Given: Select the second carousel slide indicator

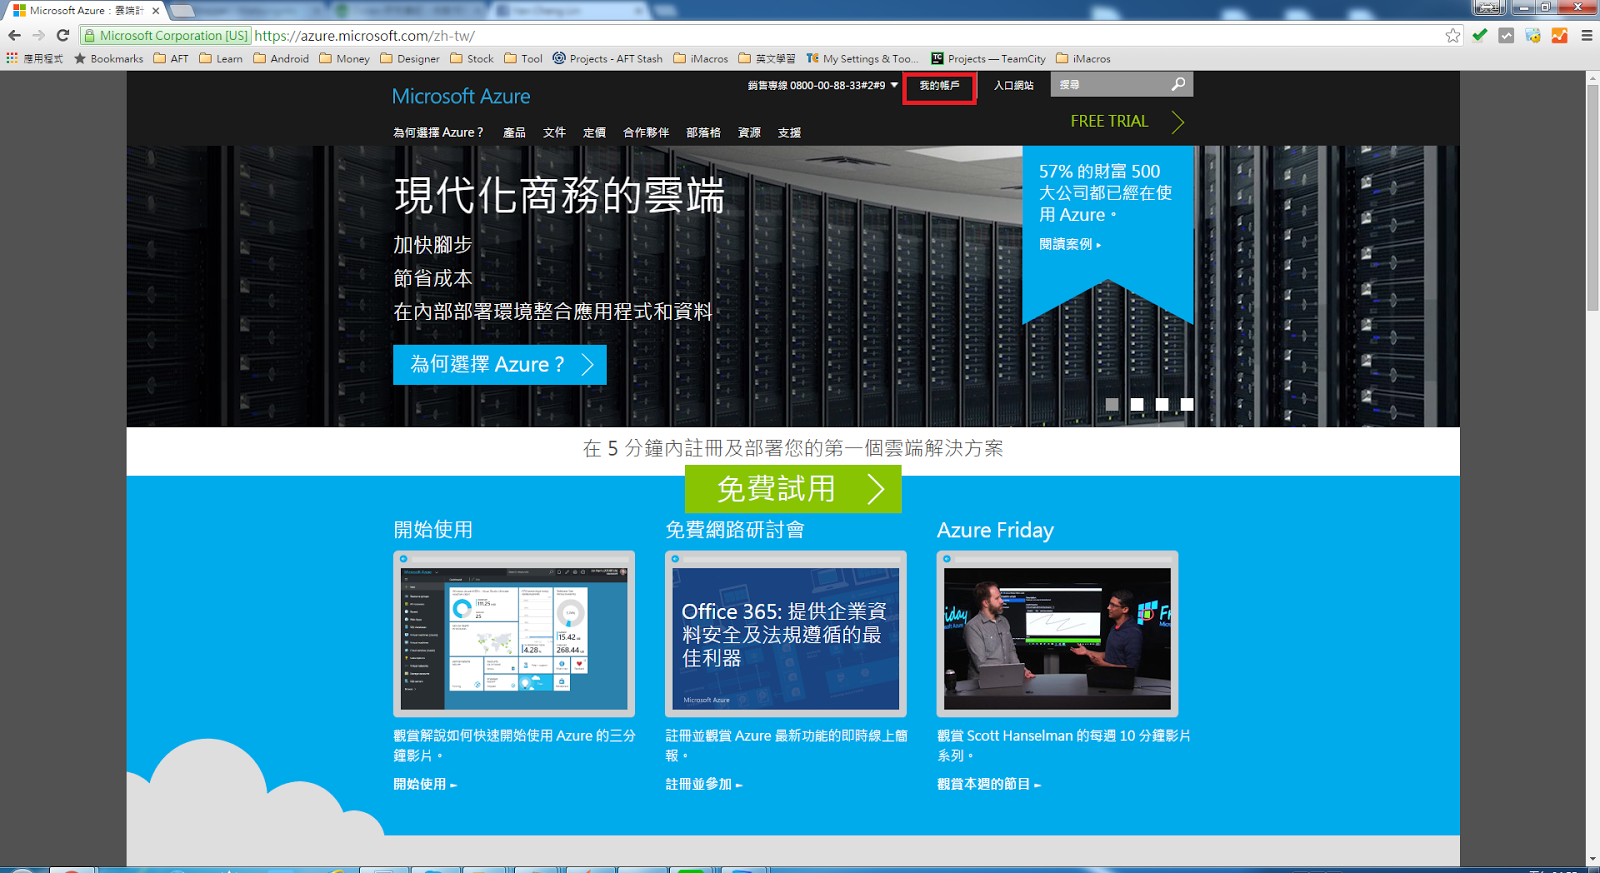Looking at the screenshot, I should pos(1137,404).
